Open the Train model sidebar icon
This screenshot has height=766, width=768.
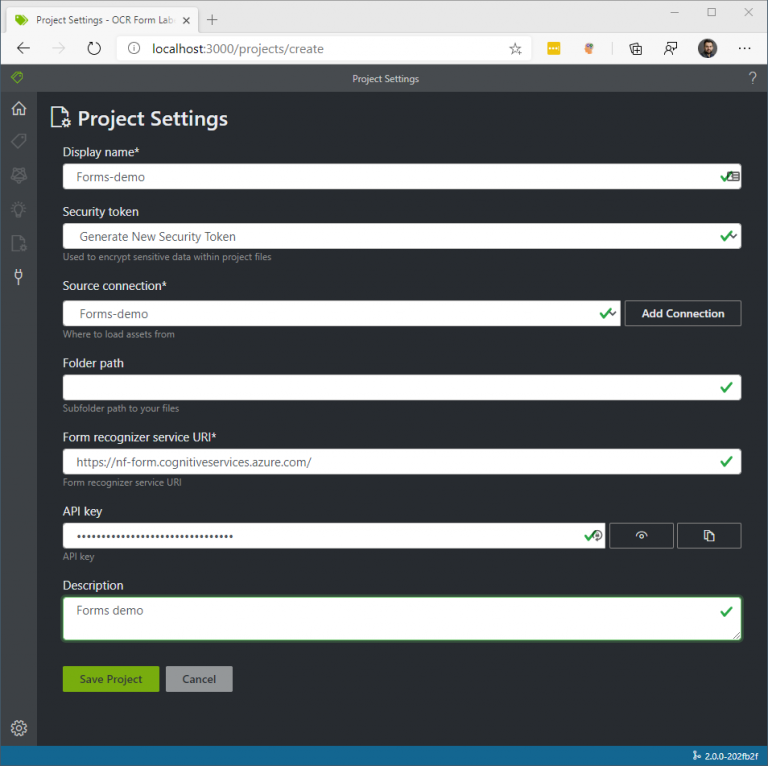point(19,175)
